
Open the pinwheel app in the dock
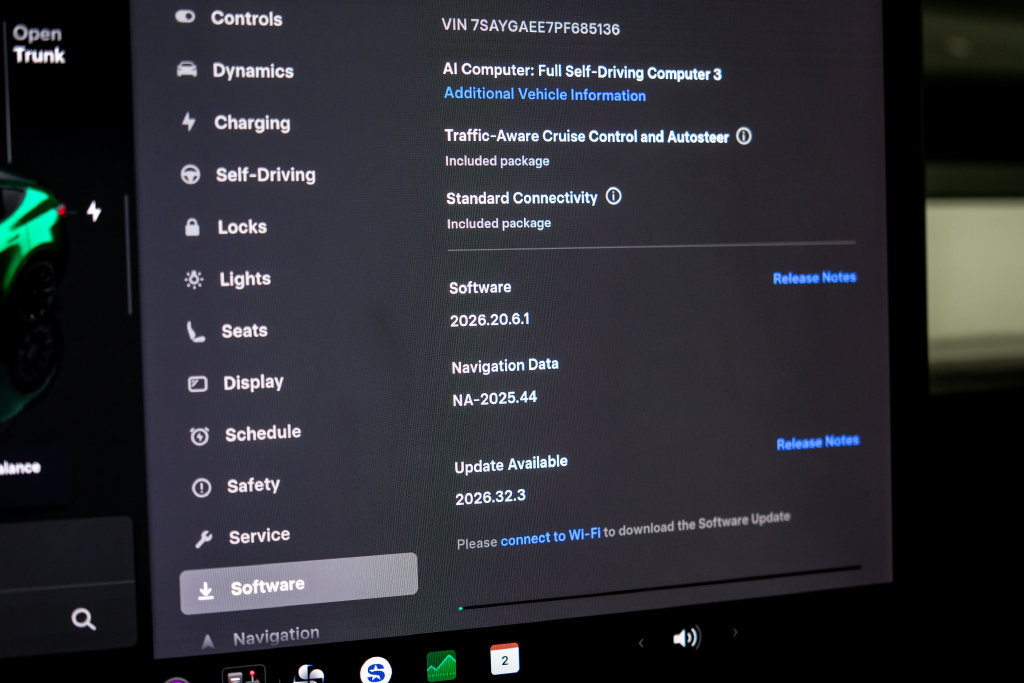coord(310,674)
